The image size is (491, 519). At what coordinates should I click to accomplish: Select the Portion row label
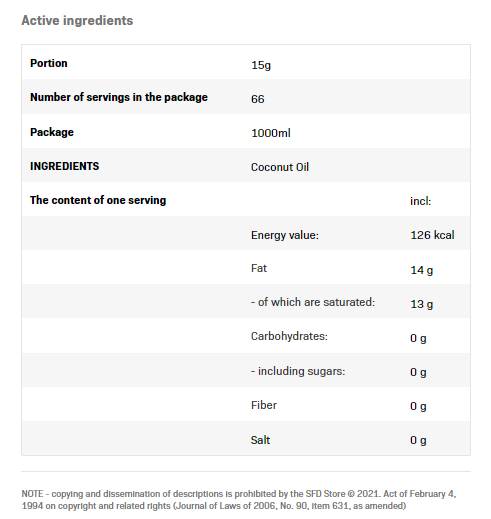pos(49,63)
